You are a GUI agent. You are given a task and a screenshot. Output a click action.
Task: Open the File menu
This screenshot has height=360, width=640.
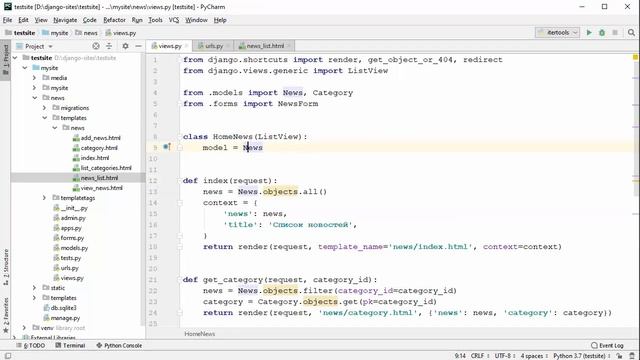point(7,20)
